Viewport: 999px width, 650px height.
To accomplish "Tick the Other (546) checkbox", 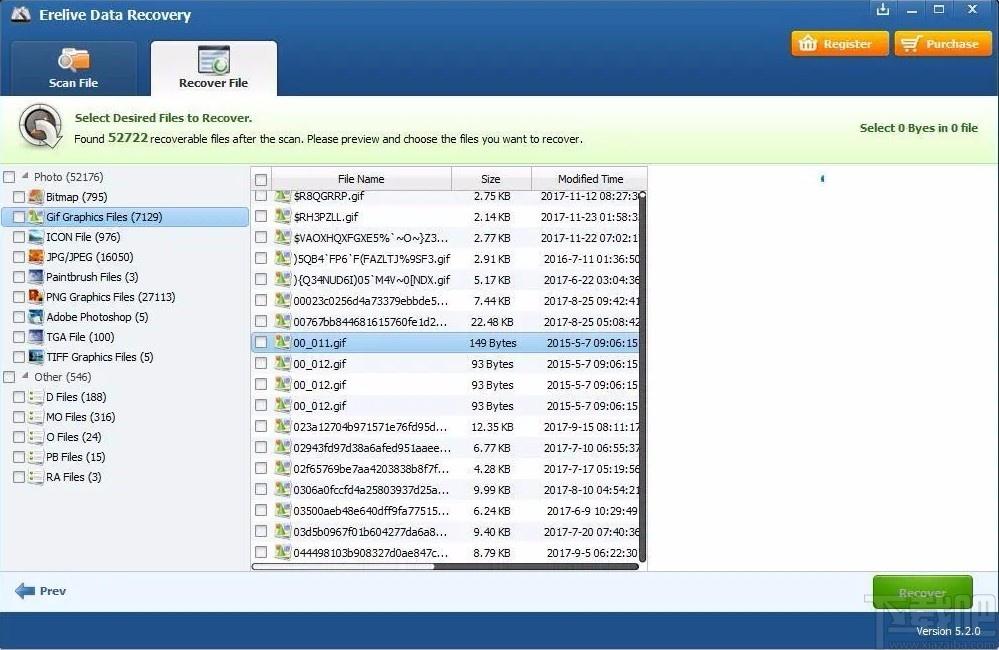I will tap(10, 377).
